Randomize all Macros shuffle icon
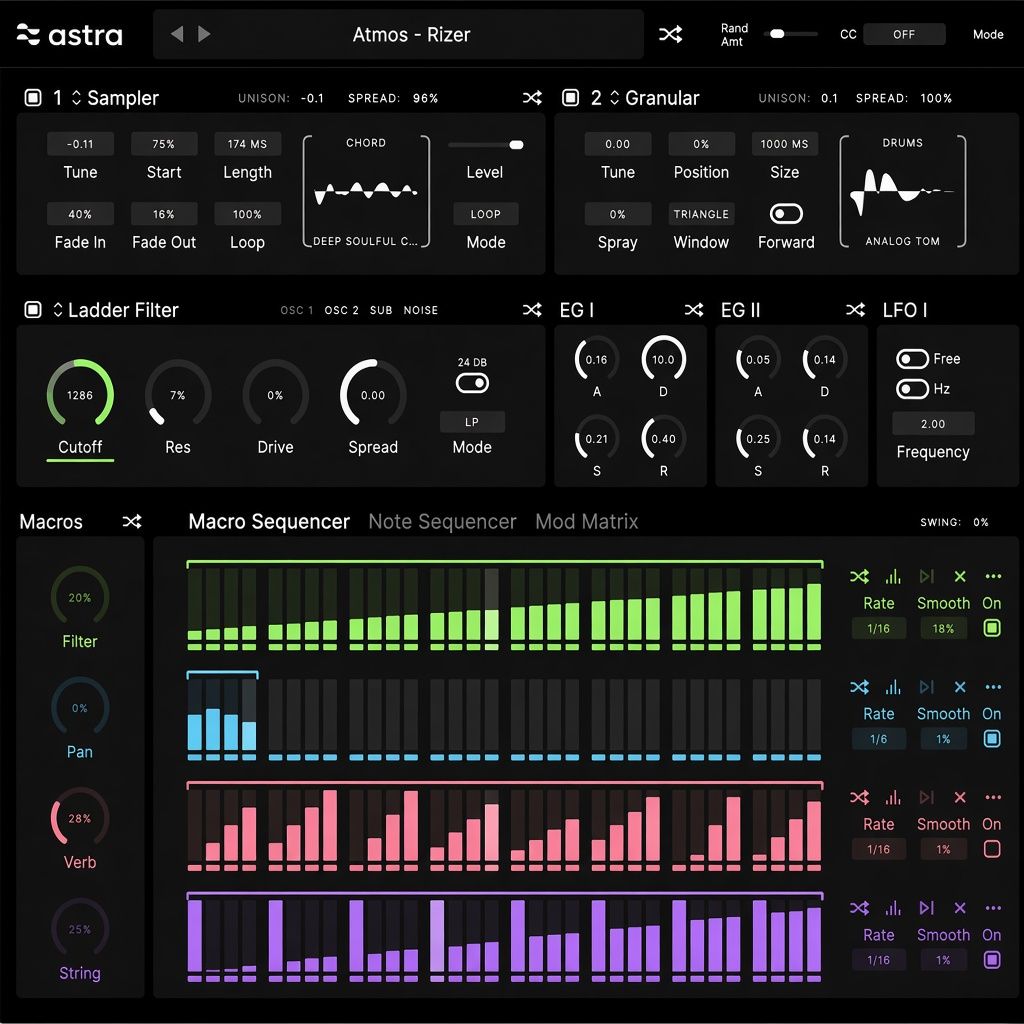This screenshot has height=1024, width=1024. (132, 521)
